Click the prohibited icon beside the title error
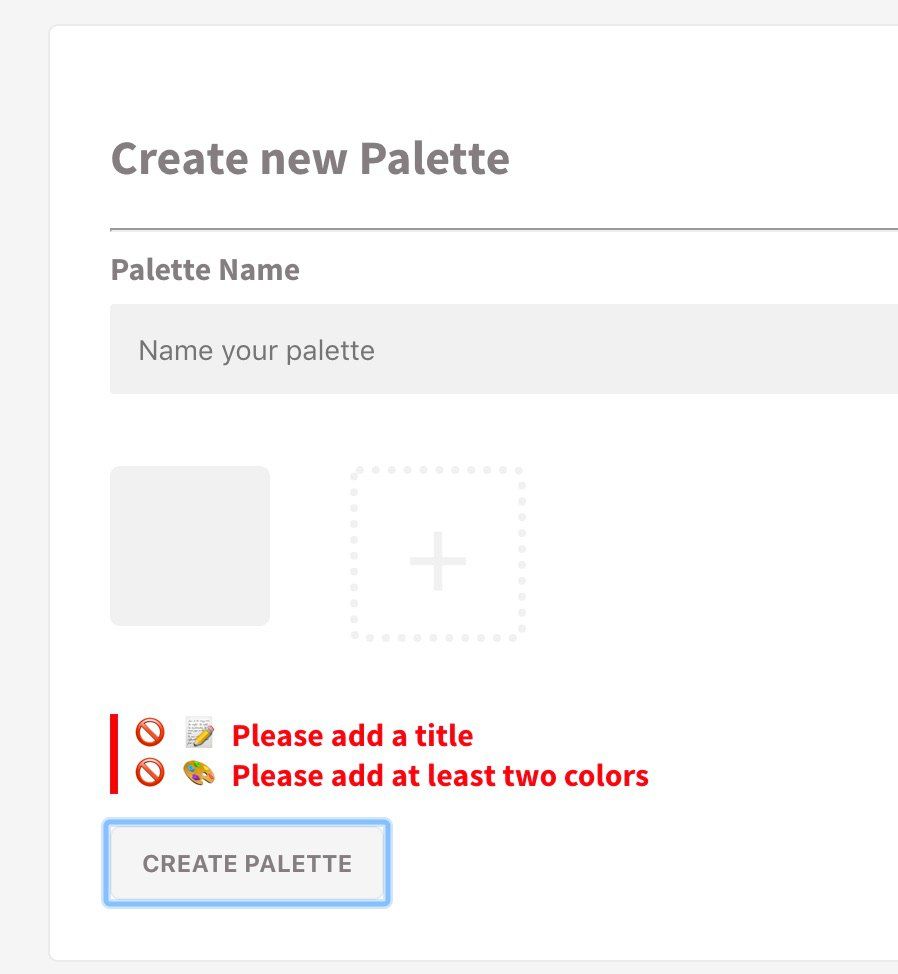Screen dimensions: 898x974 coord(149,734)
